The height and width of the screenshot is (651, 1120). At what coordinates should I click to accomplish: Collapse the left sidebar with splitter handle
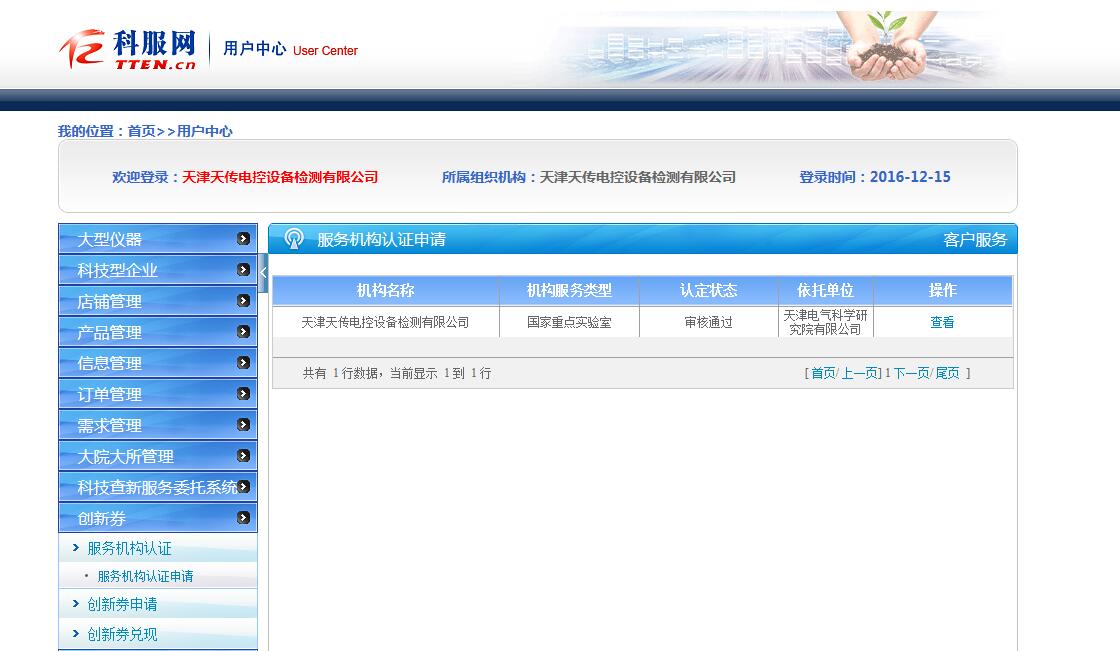264,272
